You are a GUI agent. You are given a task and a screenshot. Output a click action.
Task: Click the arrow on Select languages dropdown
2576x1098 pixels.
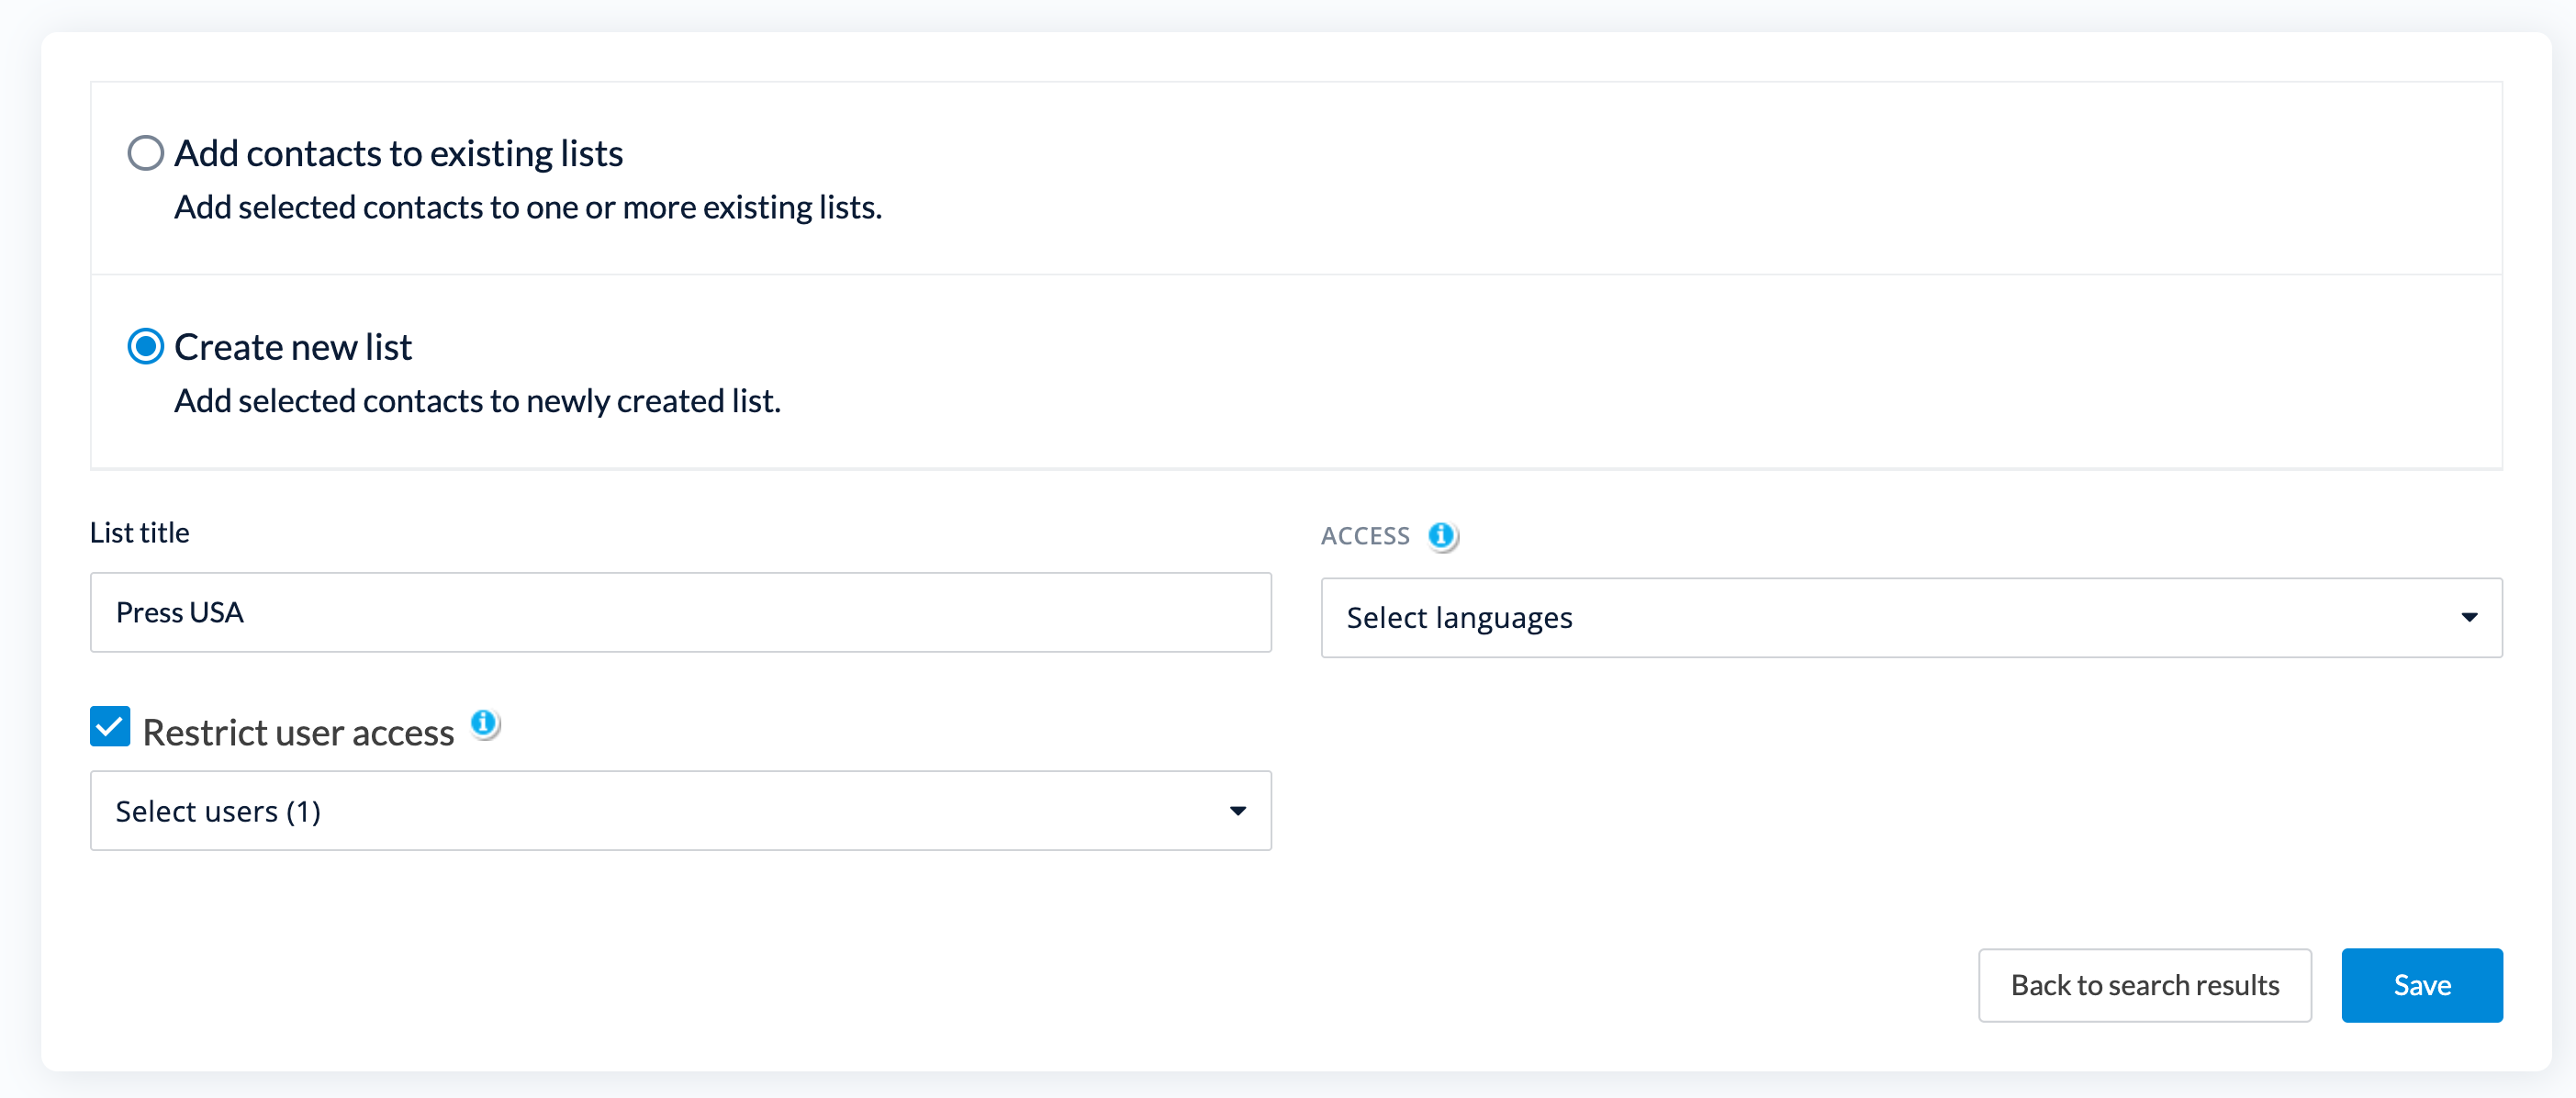pos(2469,617)
